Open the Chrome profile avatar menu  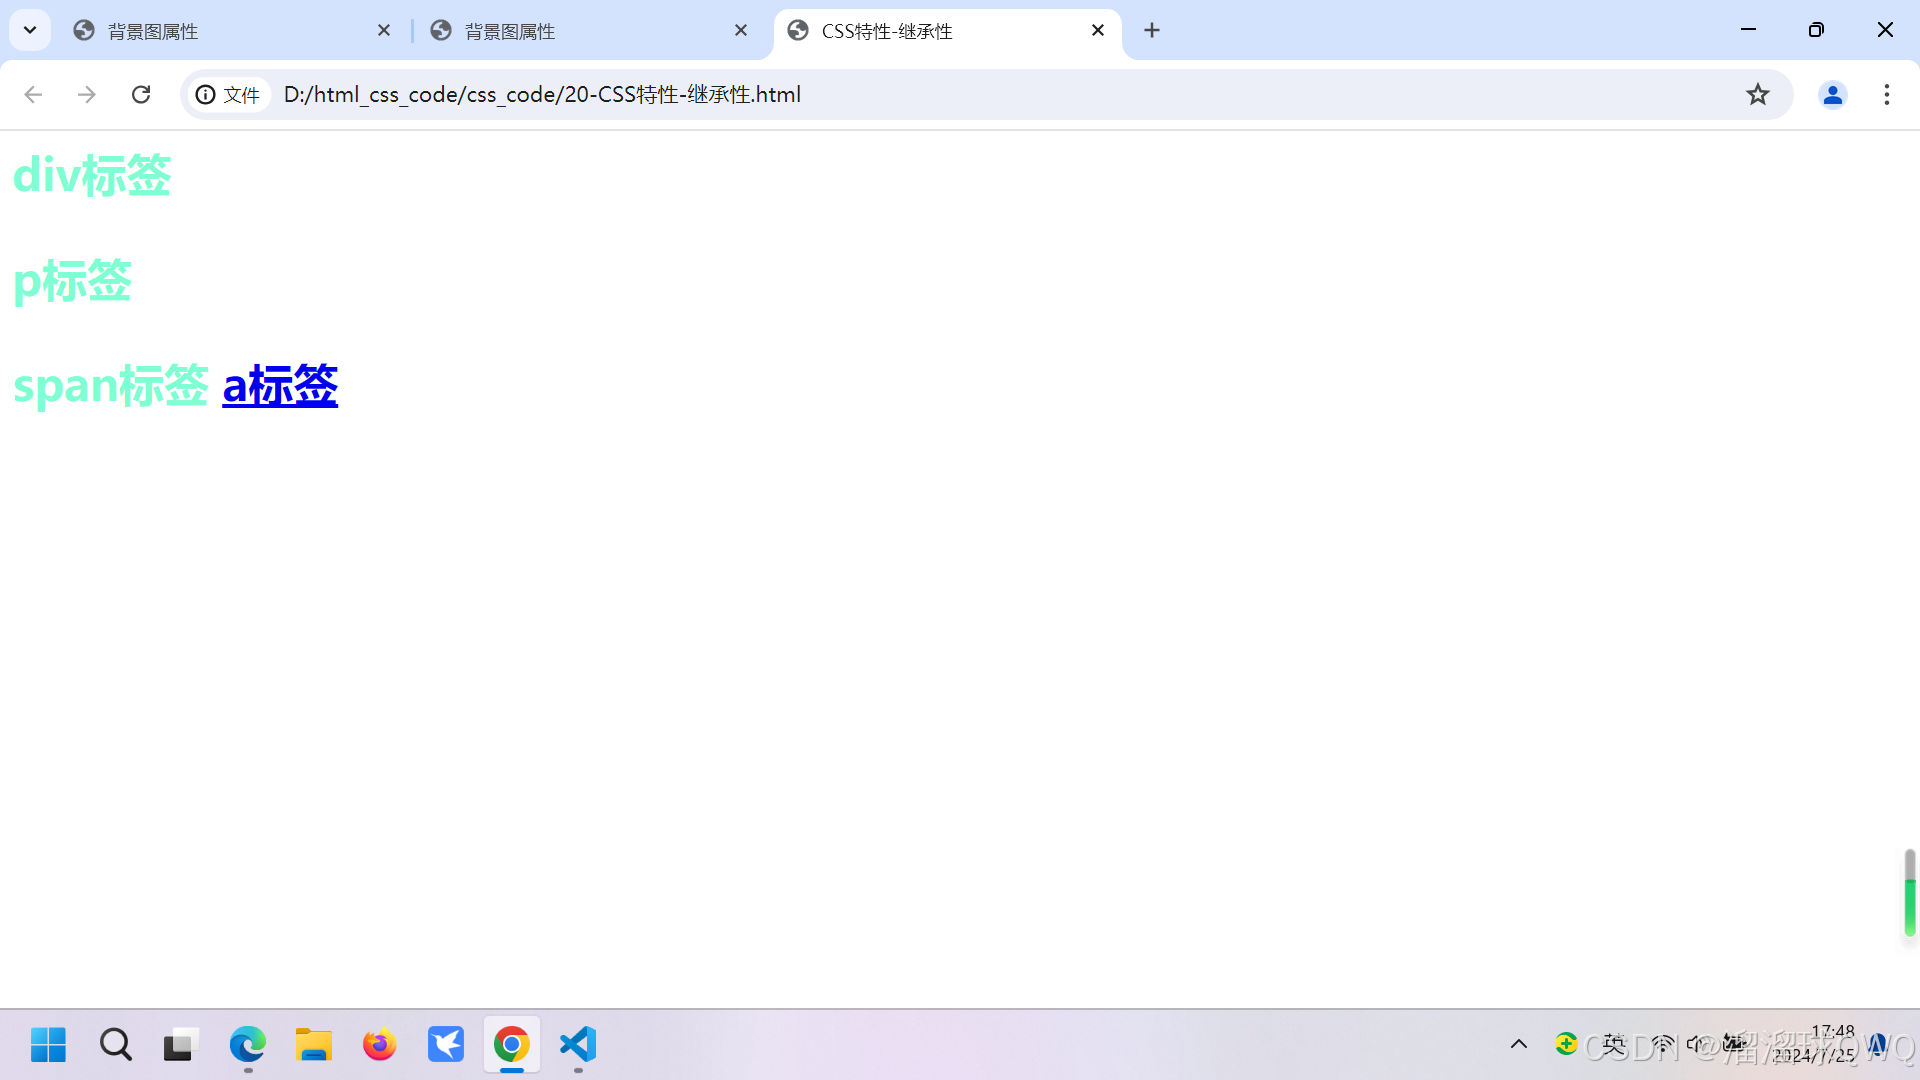click(x=1833, y=95)
